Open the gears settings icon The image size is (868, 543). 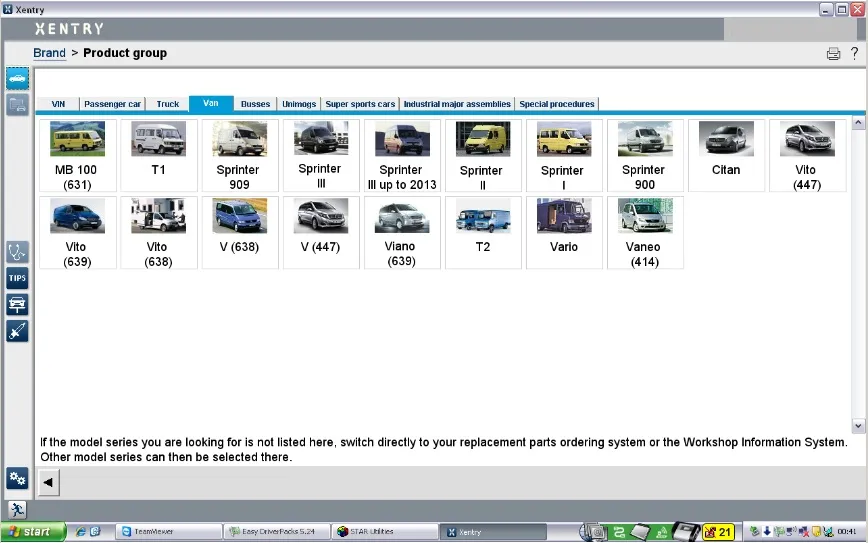tap(17, 478)
